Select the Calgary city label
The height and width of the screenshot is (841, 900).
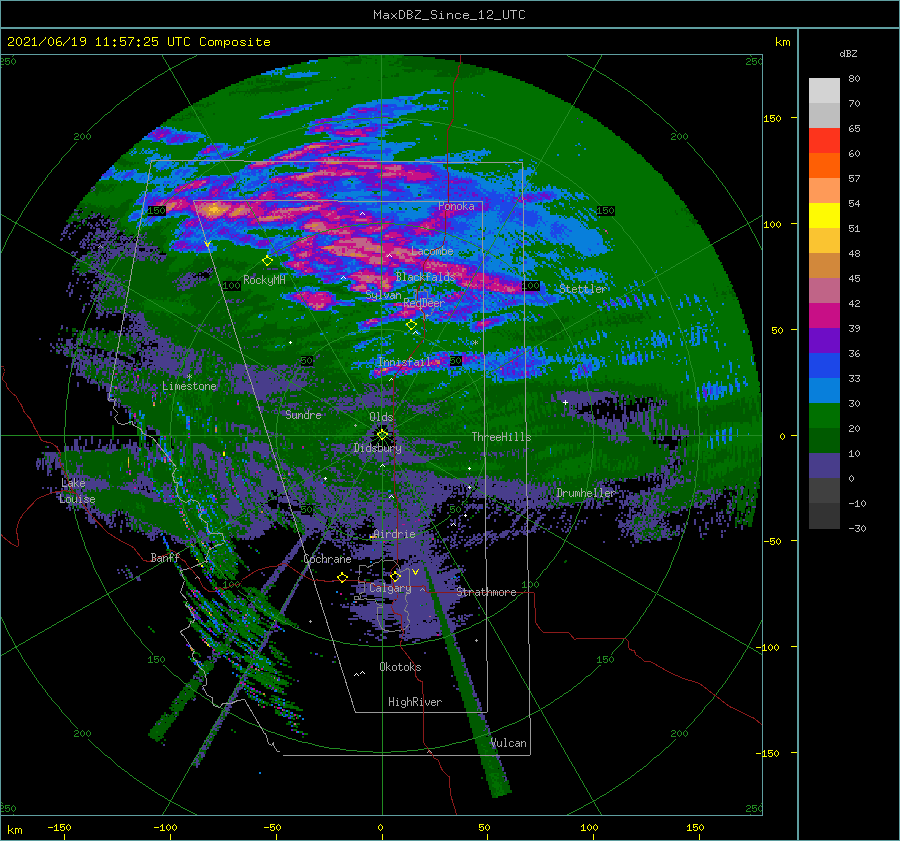point(390,588)
